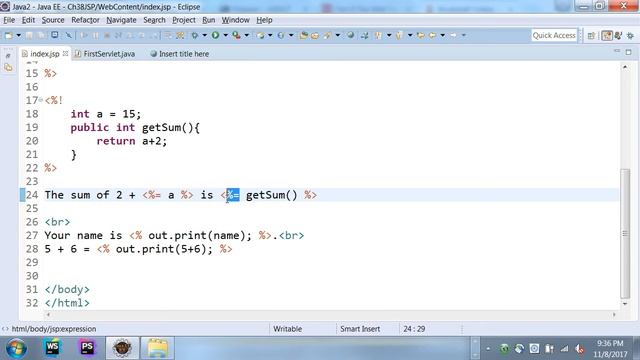The width and height of the screenshot is (640, 360).
Task: Click the Smart Insert status entry
Action: [x=360, y=329]
